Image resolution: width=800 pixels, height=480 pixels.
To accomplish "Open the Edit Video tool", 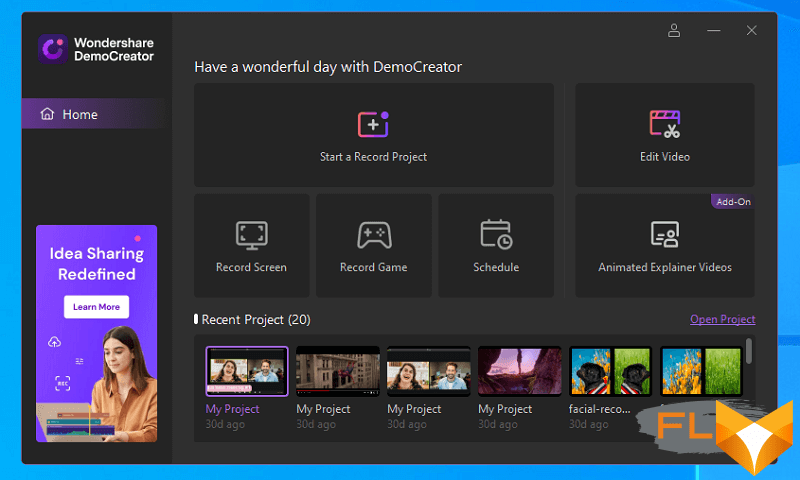I will (x=664, y=125).
